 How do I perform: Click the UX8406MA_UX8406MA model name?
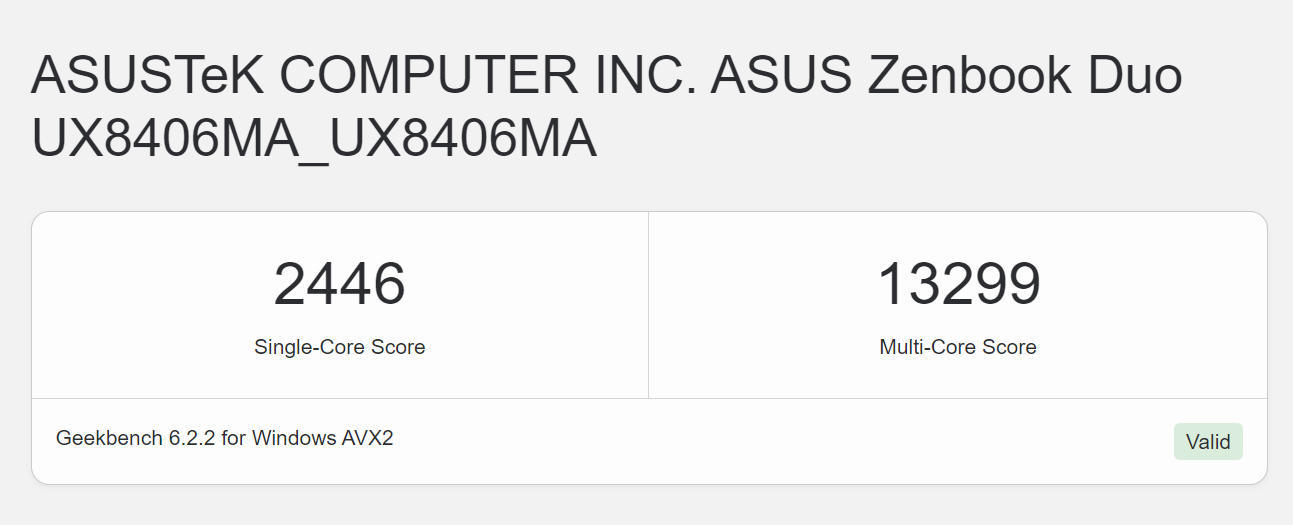tap(314, 139)
